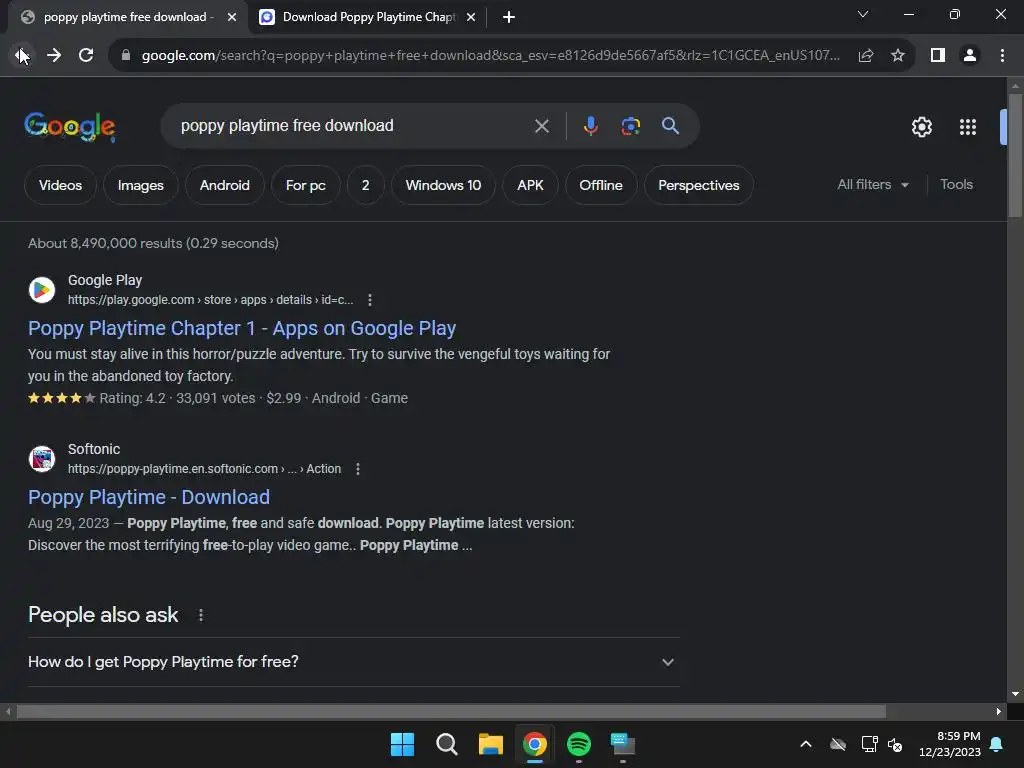Submit search with magnifying glass icon

[x=670, y=126]
